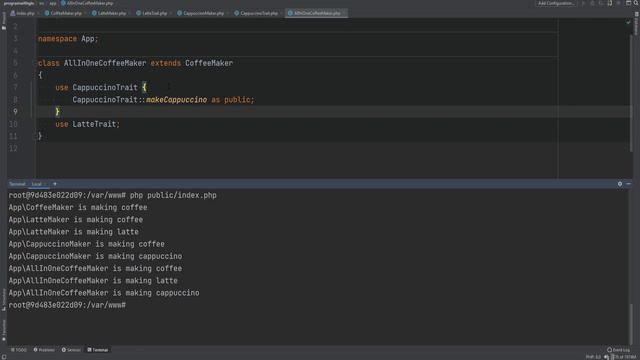
Task: Open the CappuccinoTrait.php tab
Action: click(x=257, y=13)
